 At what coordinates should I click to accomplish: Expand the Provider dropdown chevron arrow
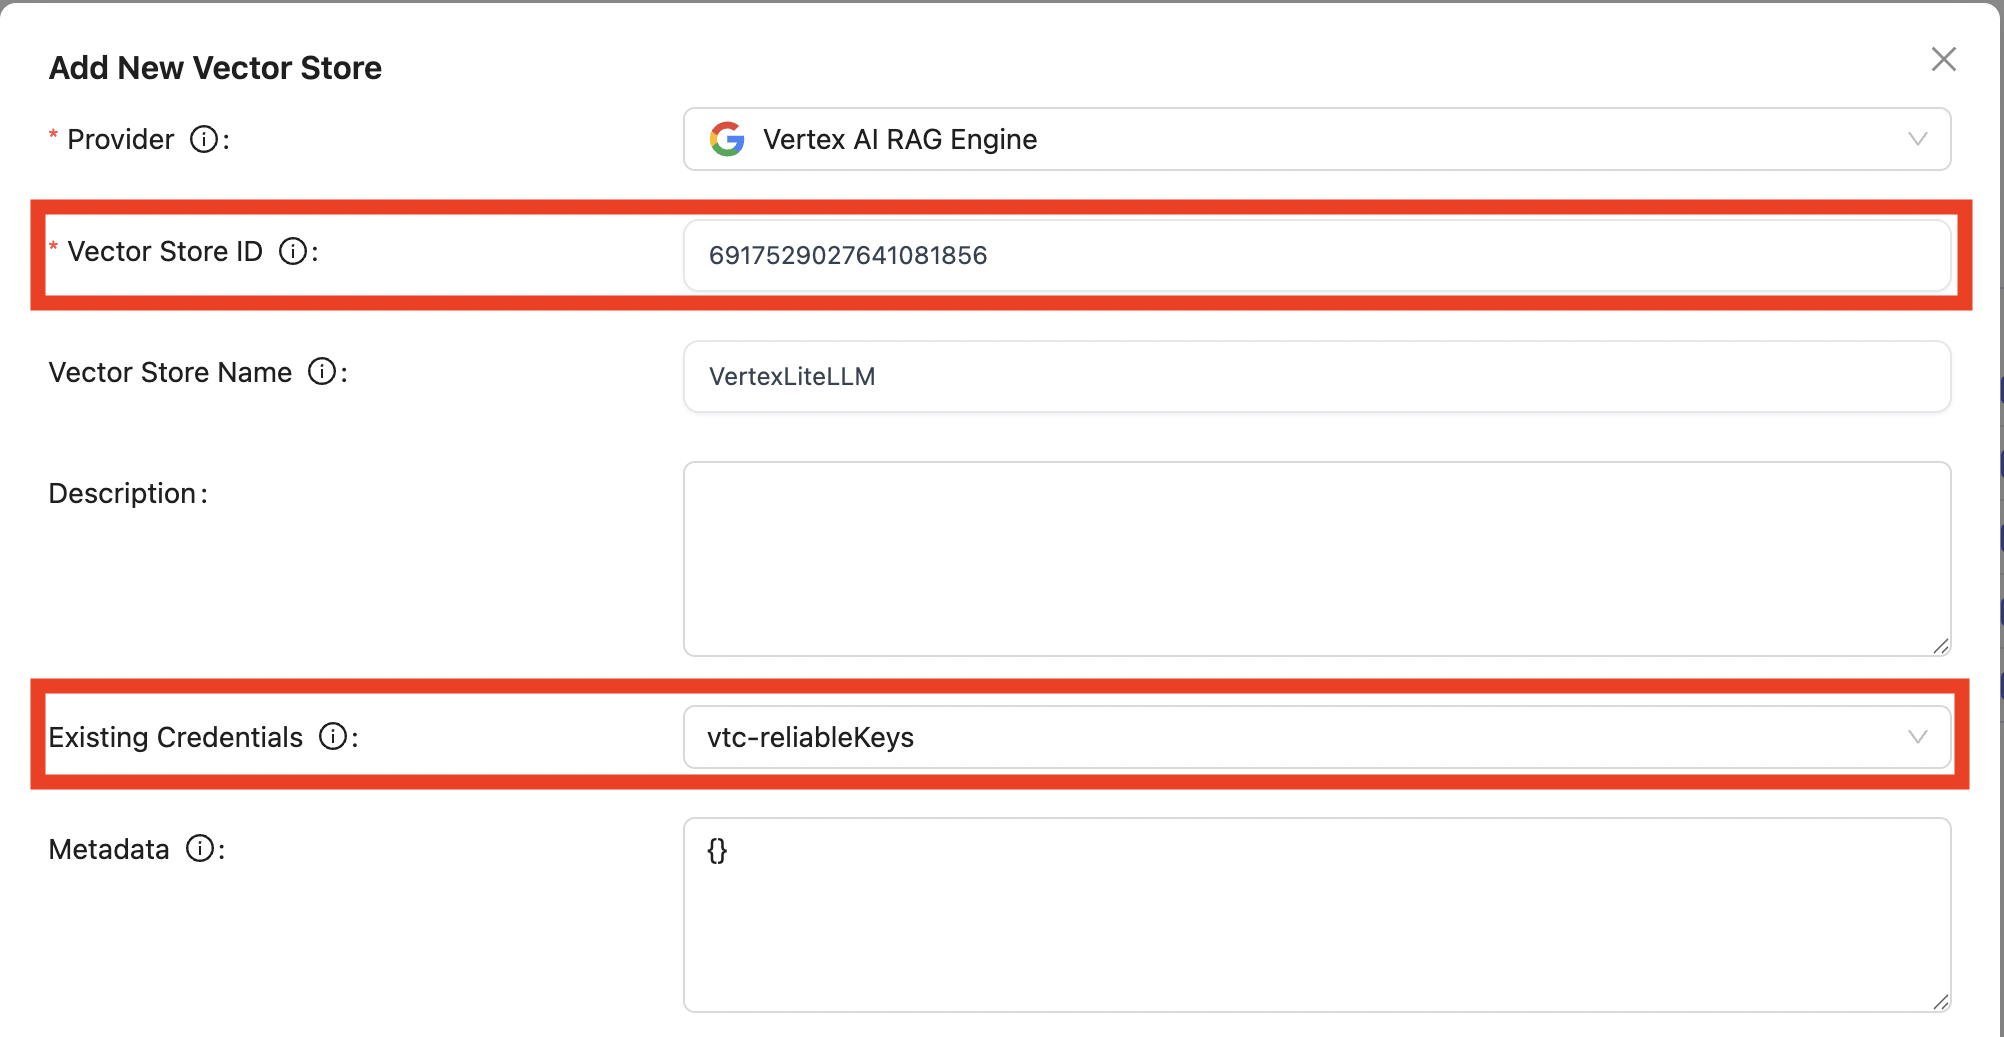[1917, 139]
